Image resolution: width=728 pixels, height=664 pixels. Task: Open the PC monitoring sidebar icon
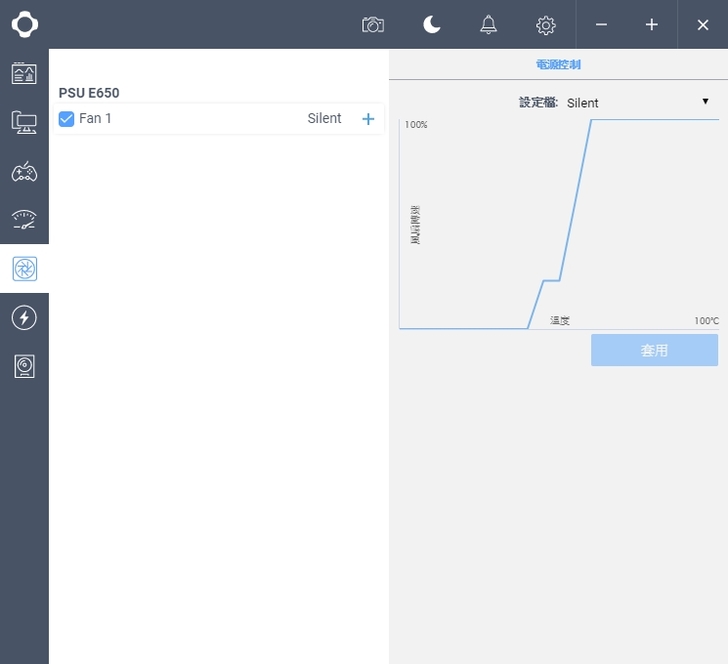coord(24,122)
